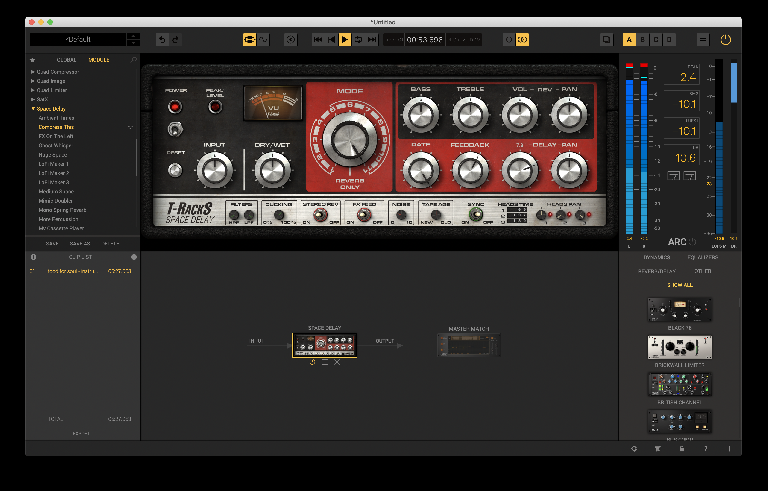
Task: Toggle the Space Delay power switch
Action: coord(175,129)
